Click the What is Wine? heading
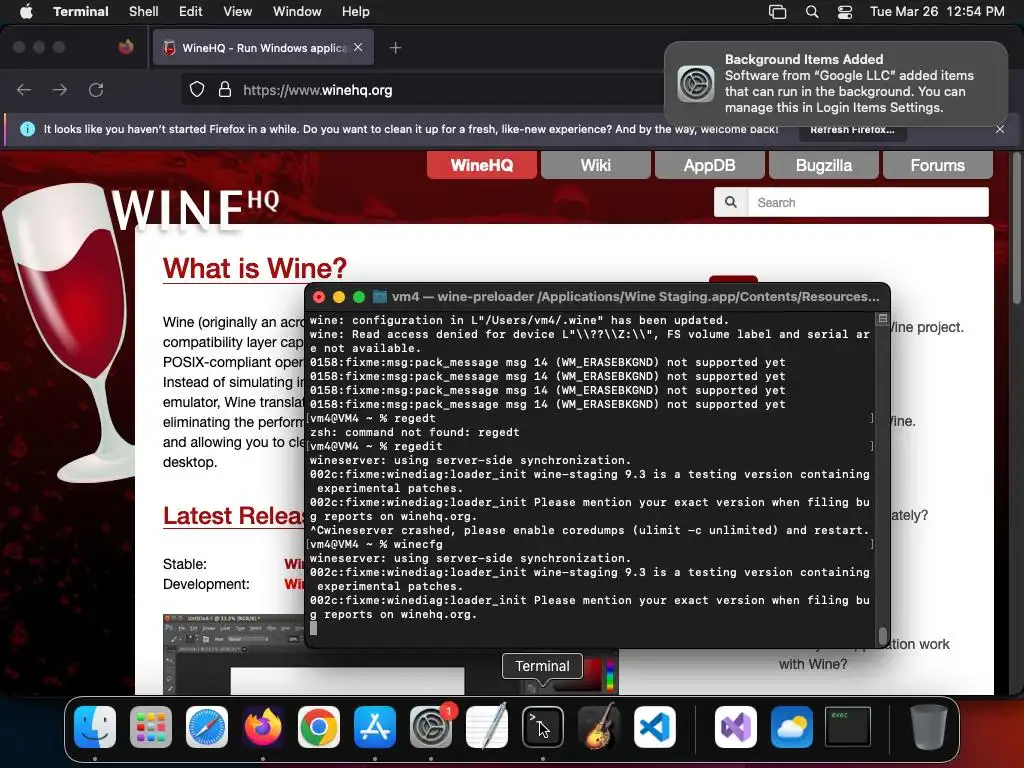This screenshot has width=1024, height=768. pyautogui.click(x=255, y=268)
